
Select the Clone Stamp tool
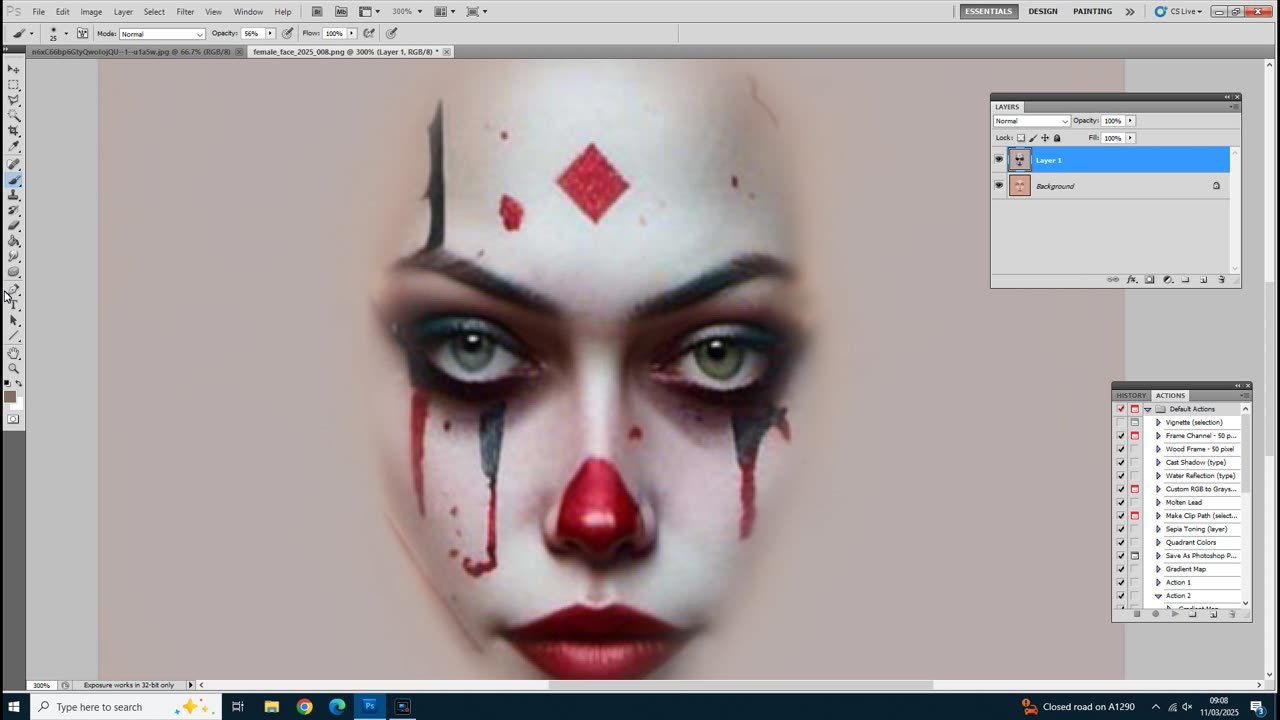(x=14, y=195)
